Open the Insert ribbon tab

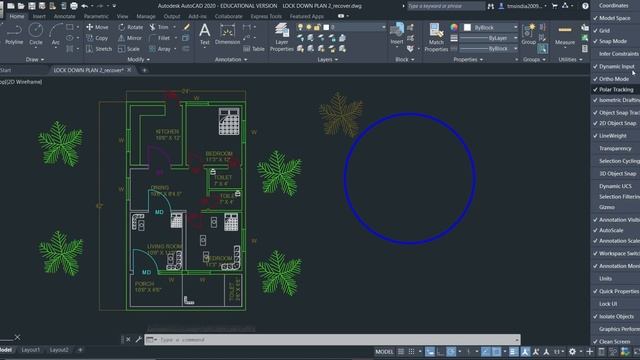pyautogui.click(x=39, y=16)
